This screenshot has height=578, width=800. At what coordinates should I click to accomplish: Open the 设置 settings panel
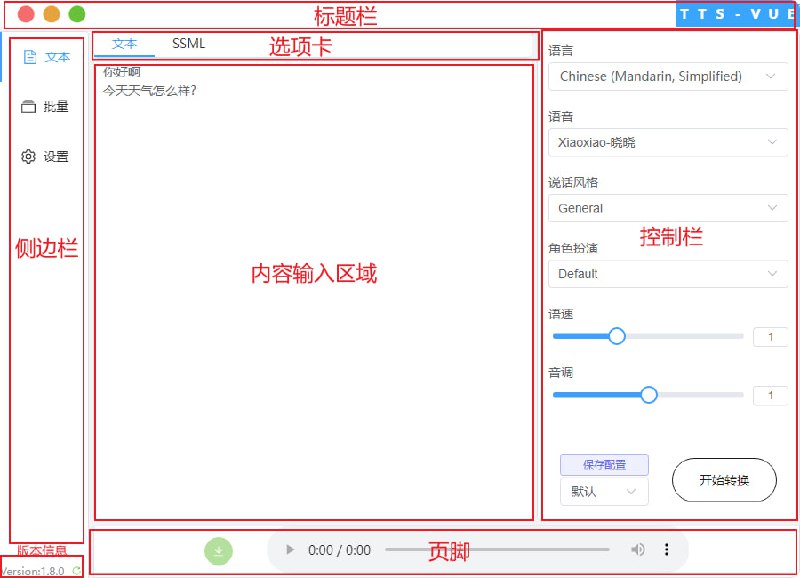point(44,156)
